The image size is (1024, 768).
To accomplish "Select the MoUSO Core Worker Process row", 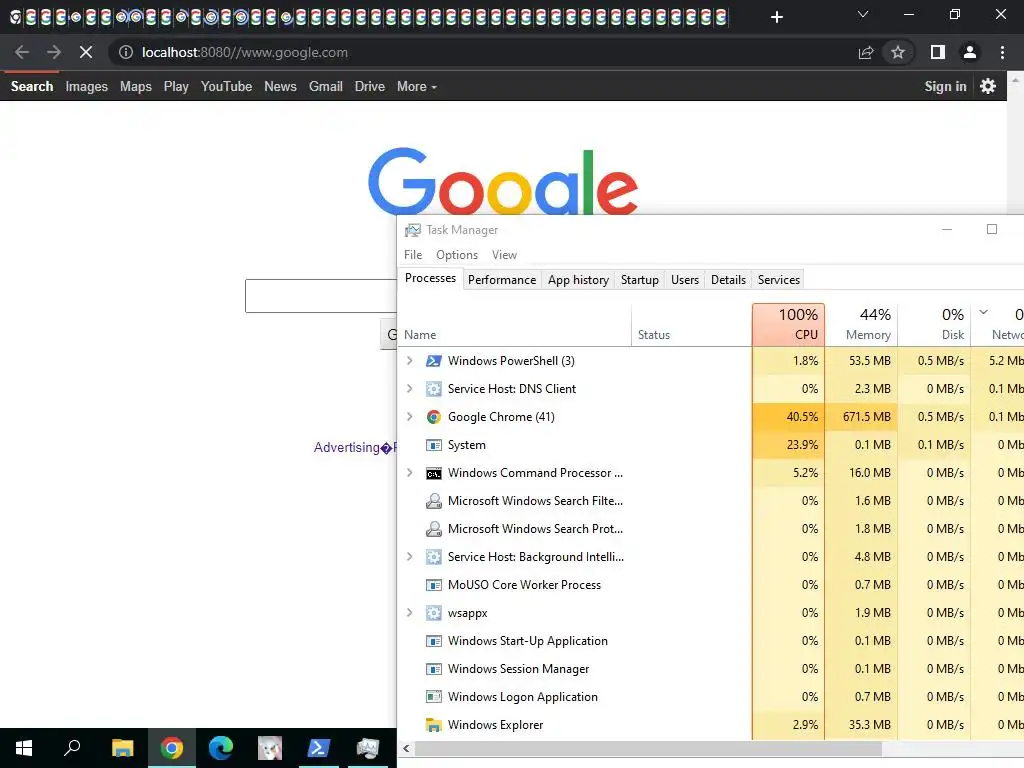I will [x=711, y=584].
